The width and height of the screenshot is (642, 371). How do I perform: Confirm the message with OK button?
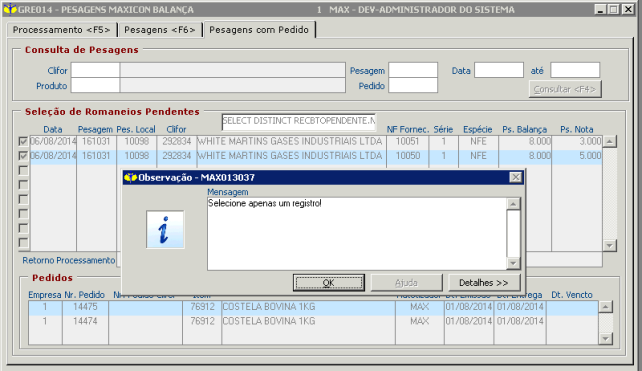(329, 283)
